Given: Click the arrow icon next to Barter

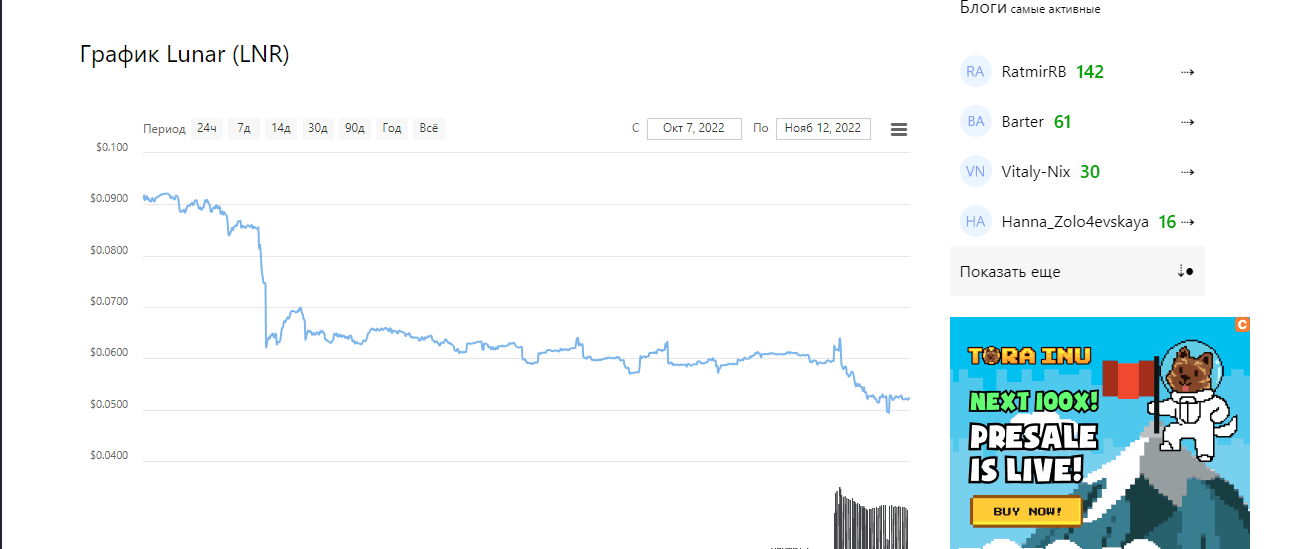Looking at the screenshot, I should pos(1187,122).
